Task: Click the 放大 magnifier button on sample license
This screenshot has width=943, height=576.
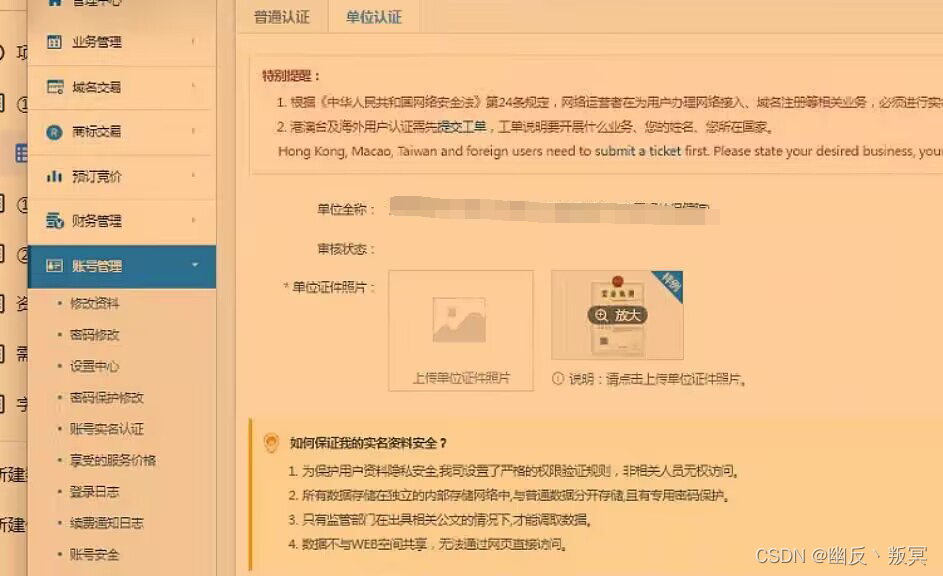Action: point(618,315)
